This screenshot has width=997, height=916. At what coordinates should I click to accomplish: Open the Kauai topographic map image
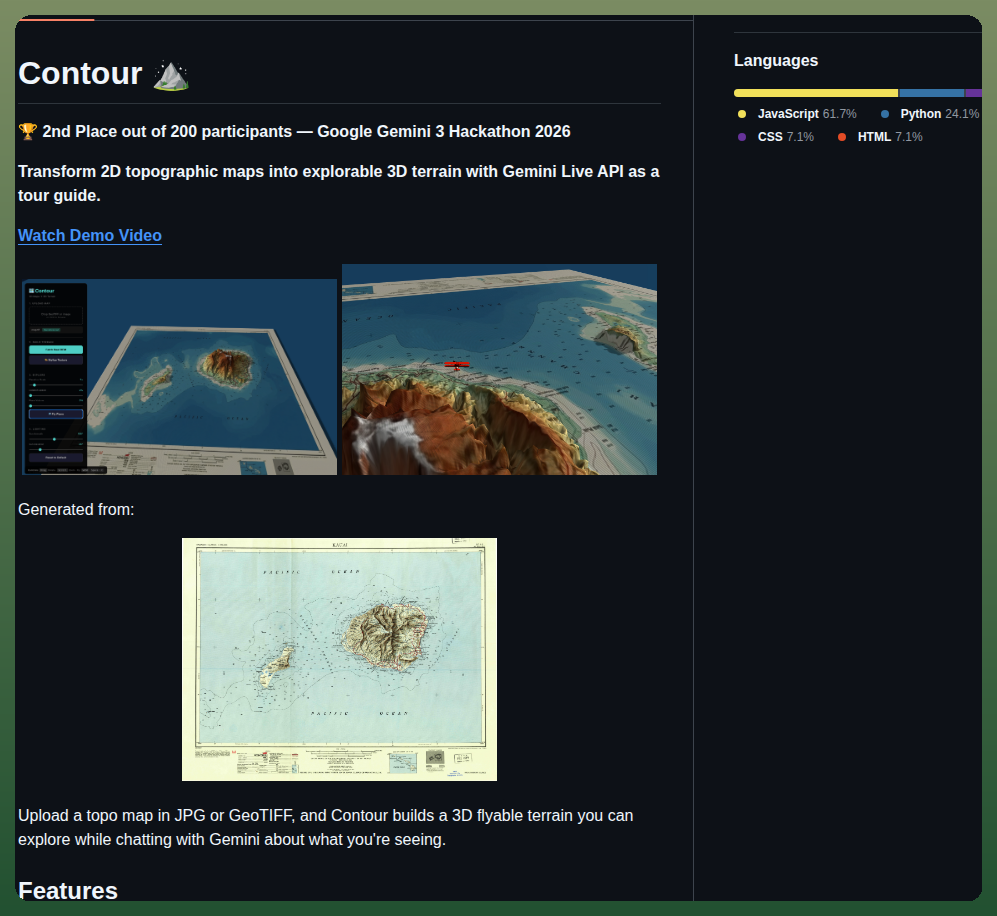pyautogui.click(x=340, y=659)
